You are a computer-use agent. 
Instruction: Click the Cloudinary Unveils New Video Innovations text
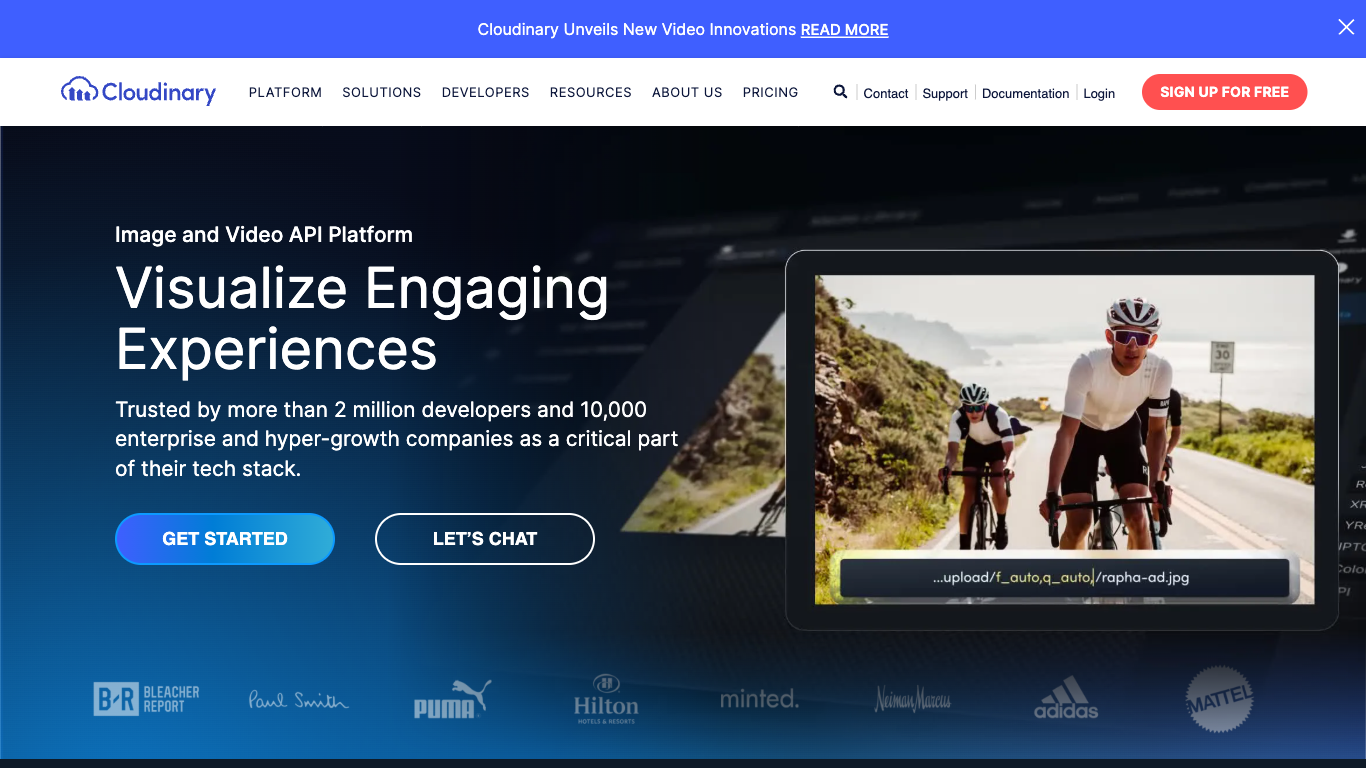tap(637, 30)
